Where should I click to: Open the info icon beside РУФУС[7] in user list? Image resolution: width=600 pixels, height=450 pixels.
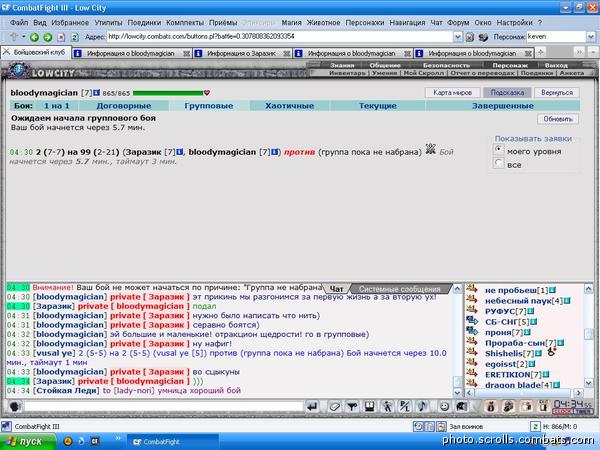531,311
